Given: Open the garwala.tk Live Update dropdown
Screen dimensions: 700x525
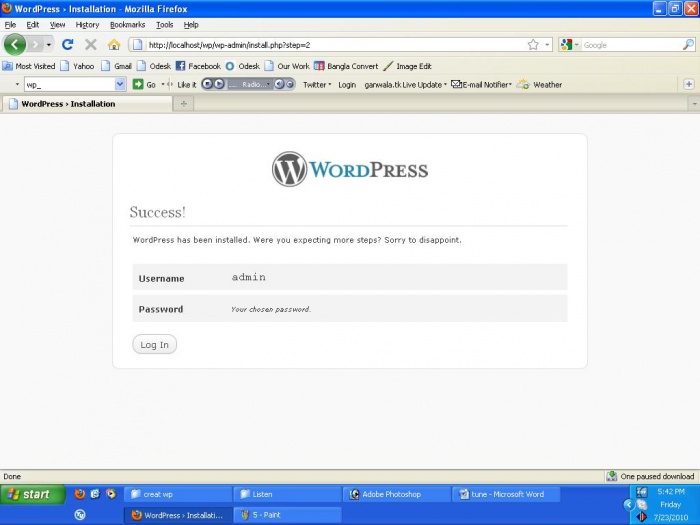Looking at the screenshot, I should [405, 84].
